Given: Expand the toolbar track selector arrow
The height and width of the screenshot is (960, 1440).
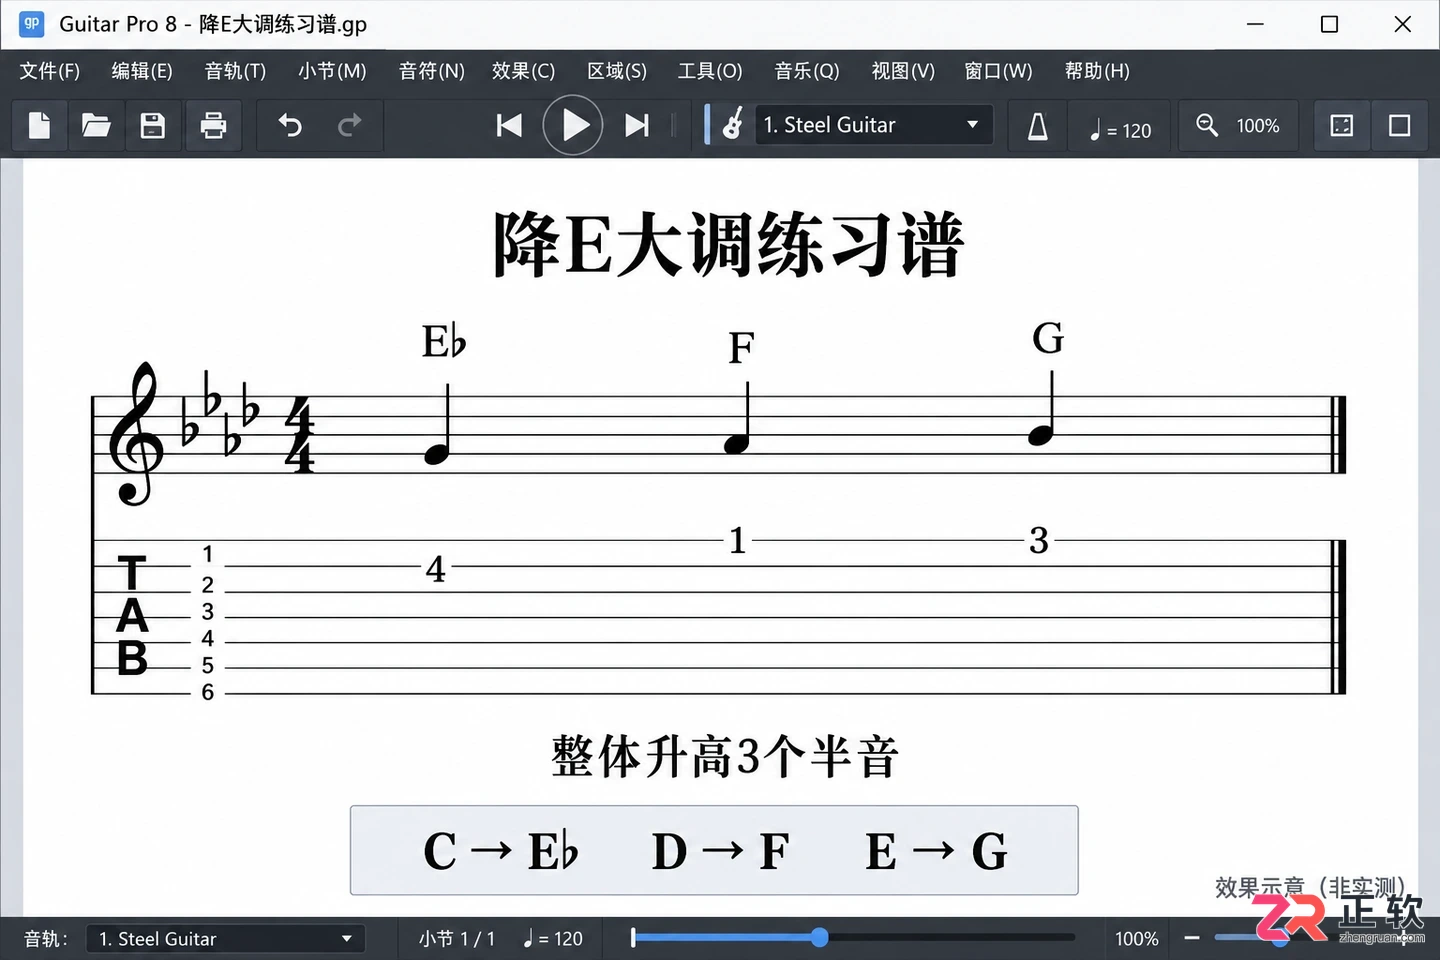Looking at the screenshot, I should pos(972,125).
